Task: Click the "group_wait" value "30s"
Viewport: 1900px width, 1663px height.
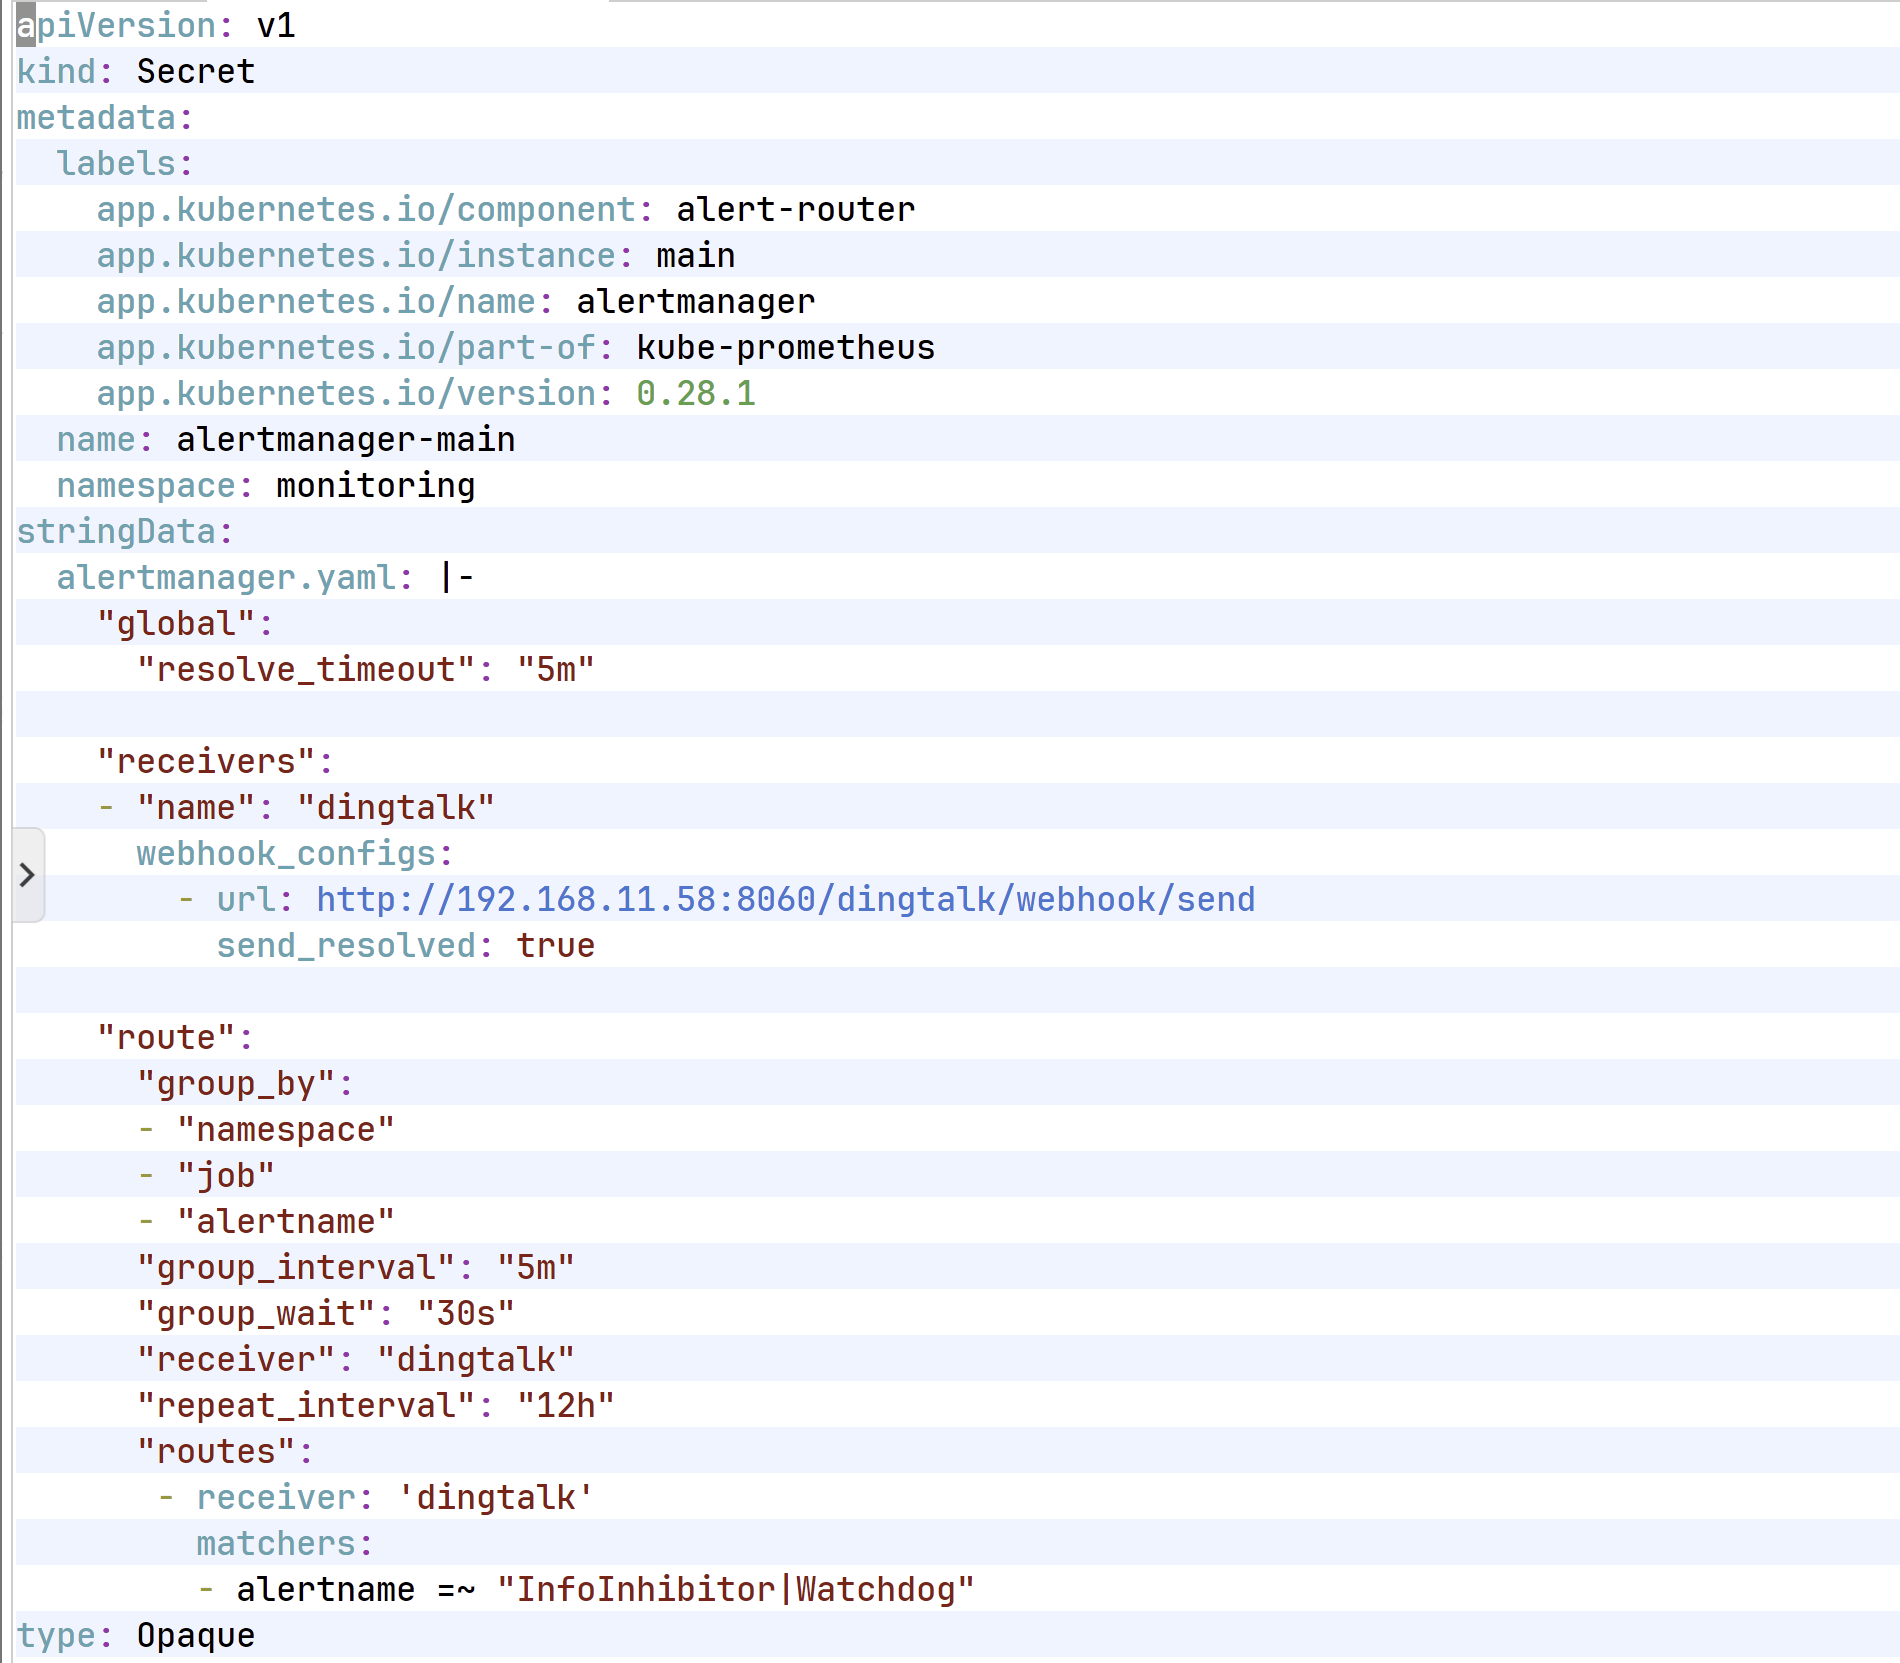Action: tap(465, 1314)
